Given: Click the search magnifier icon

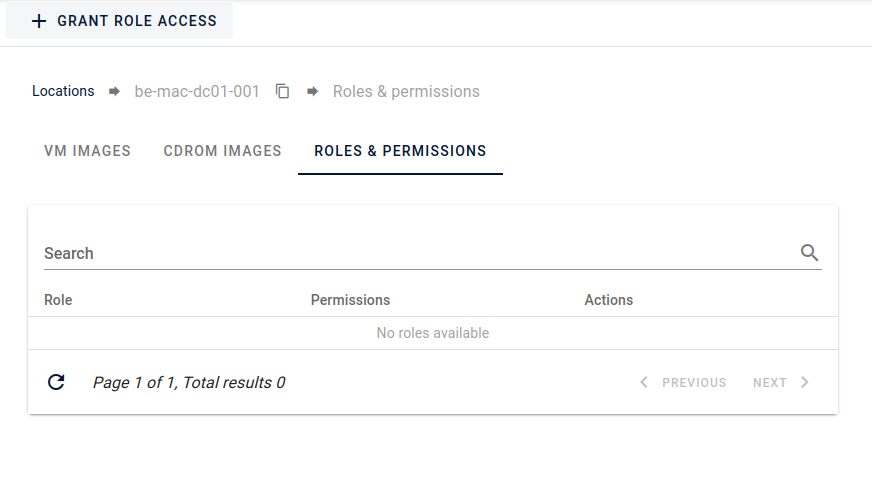Looking at the screenshot, I should click(x=810, y=253).
